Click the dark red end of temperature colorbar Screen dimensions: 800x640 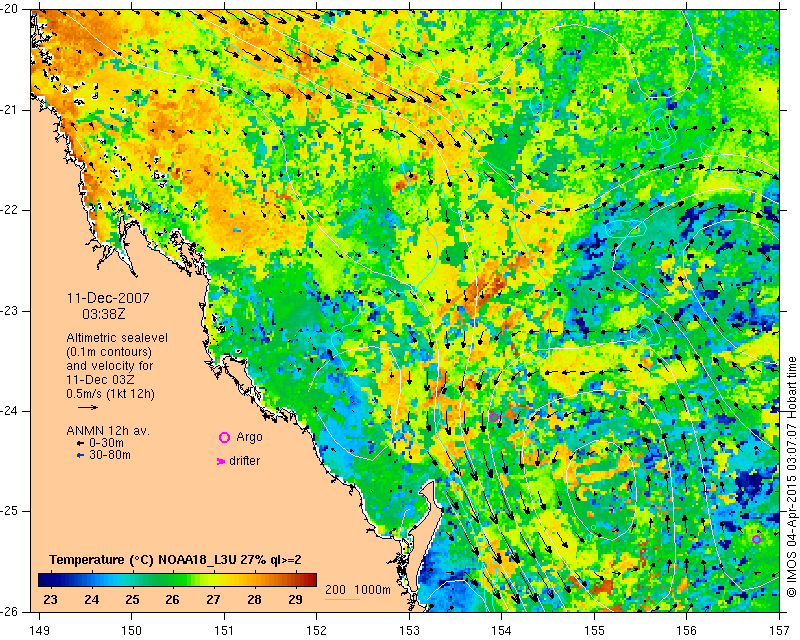point(310,580)
